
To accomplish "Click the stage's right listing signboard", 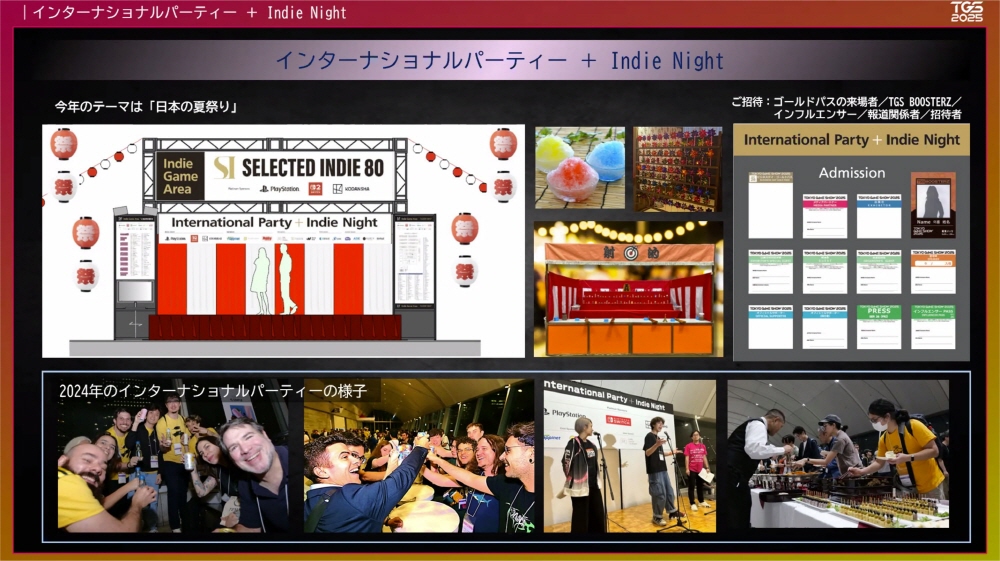I will 415,260.
